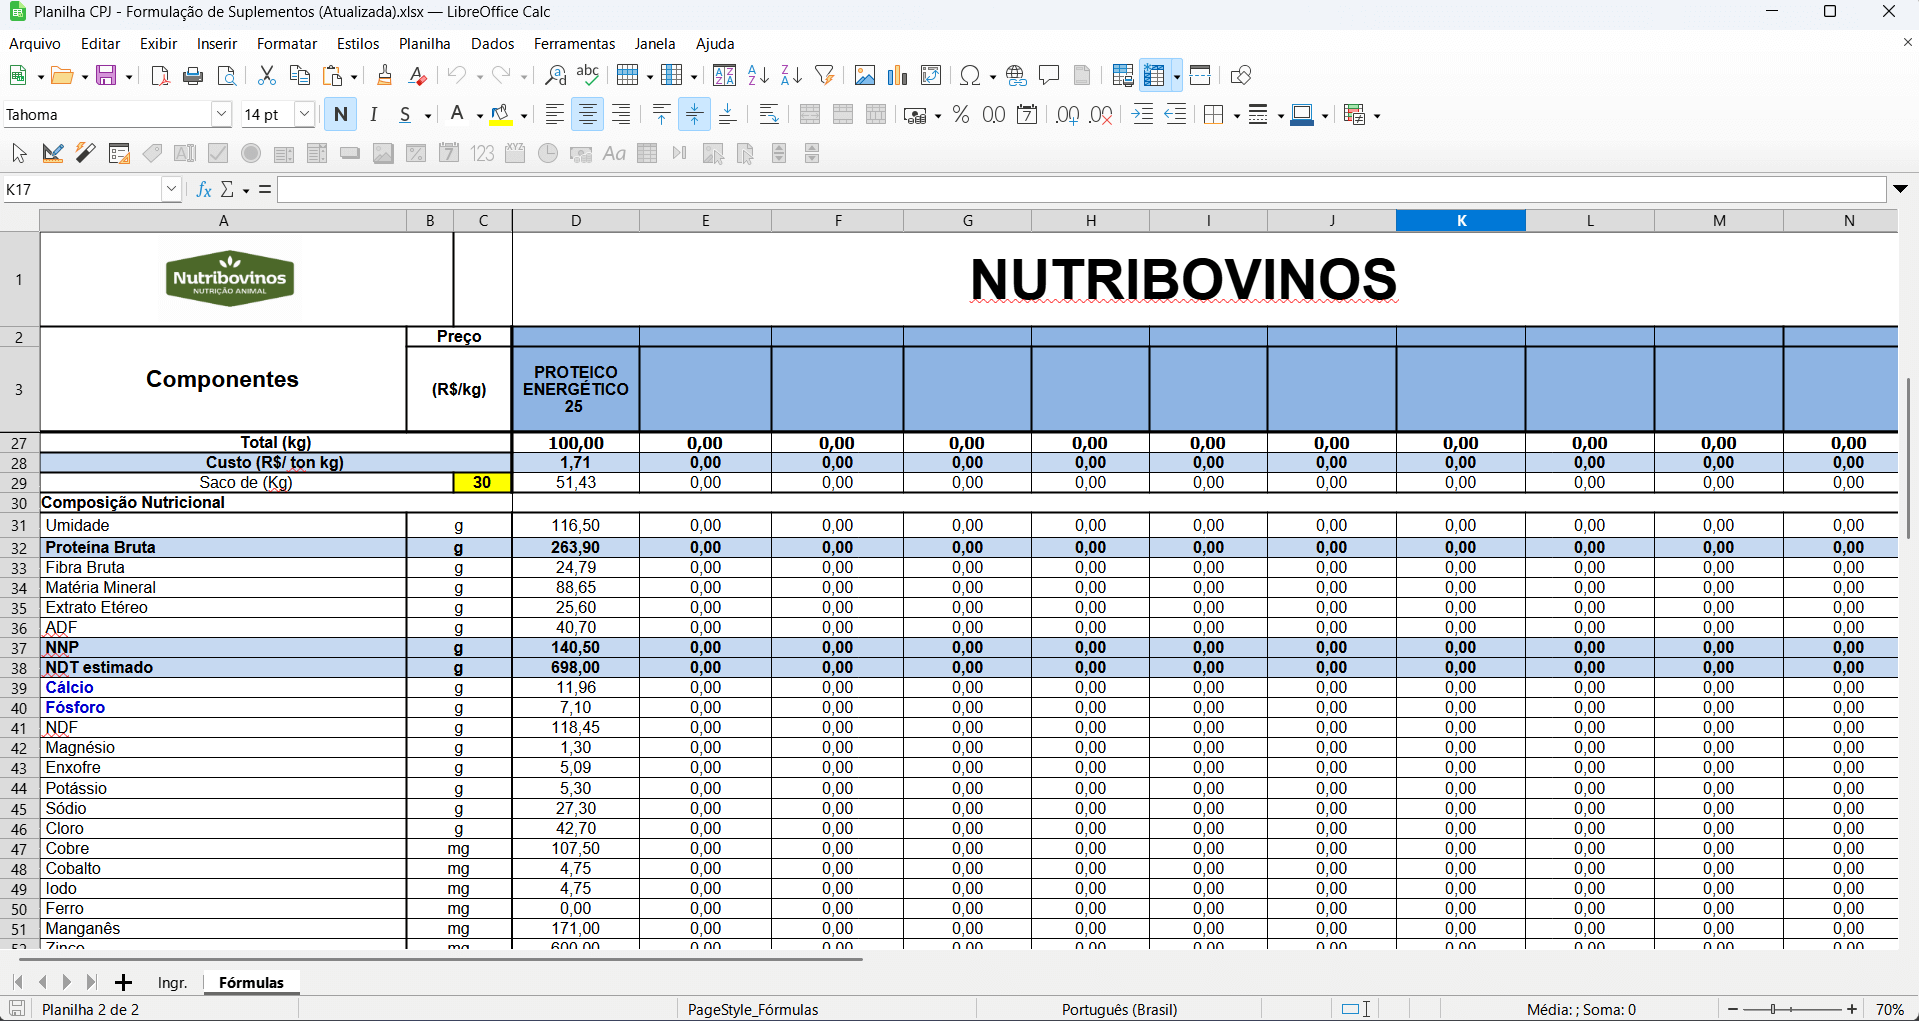Open the Arquivo menu
This screenshot has width=1919, height=1021.
tap(35, 44)
